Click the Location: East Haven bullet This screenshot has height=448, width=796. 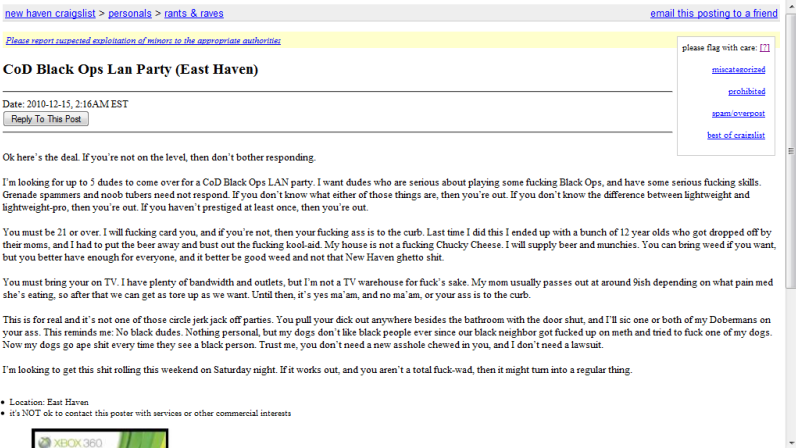(49, 402)
